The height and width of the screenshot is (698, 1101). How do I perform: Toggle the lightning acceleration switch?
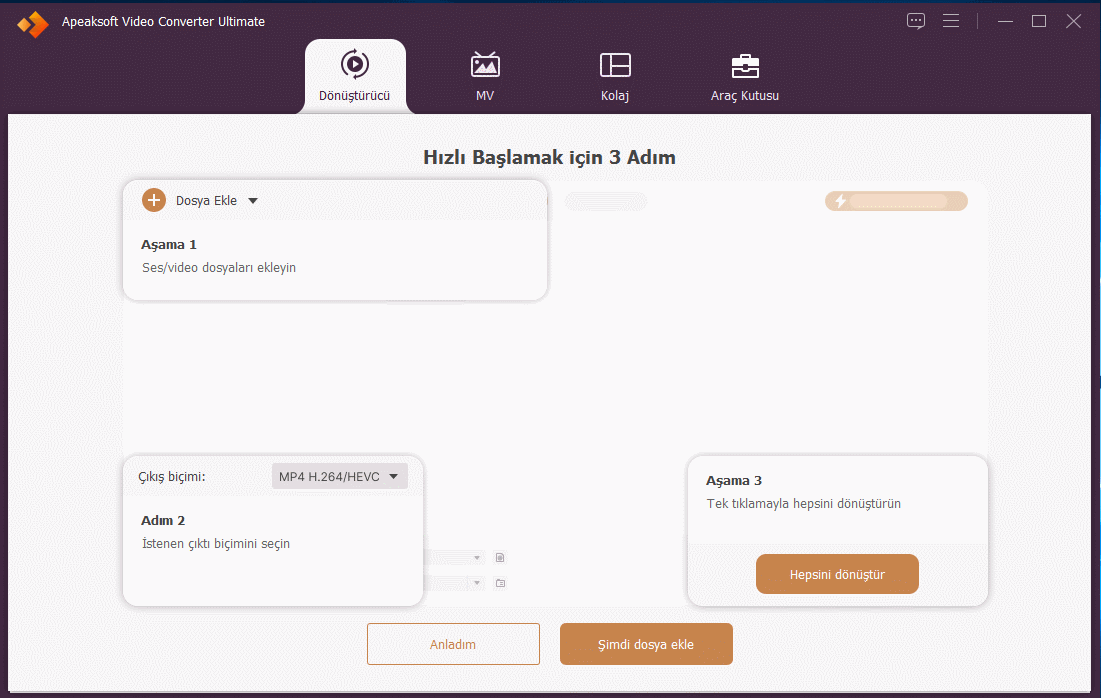coord(896,201)
